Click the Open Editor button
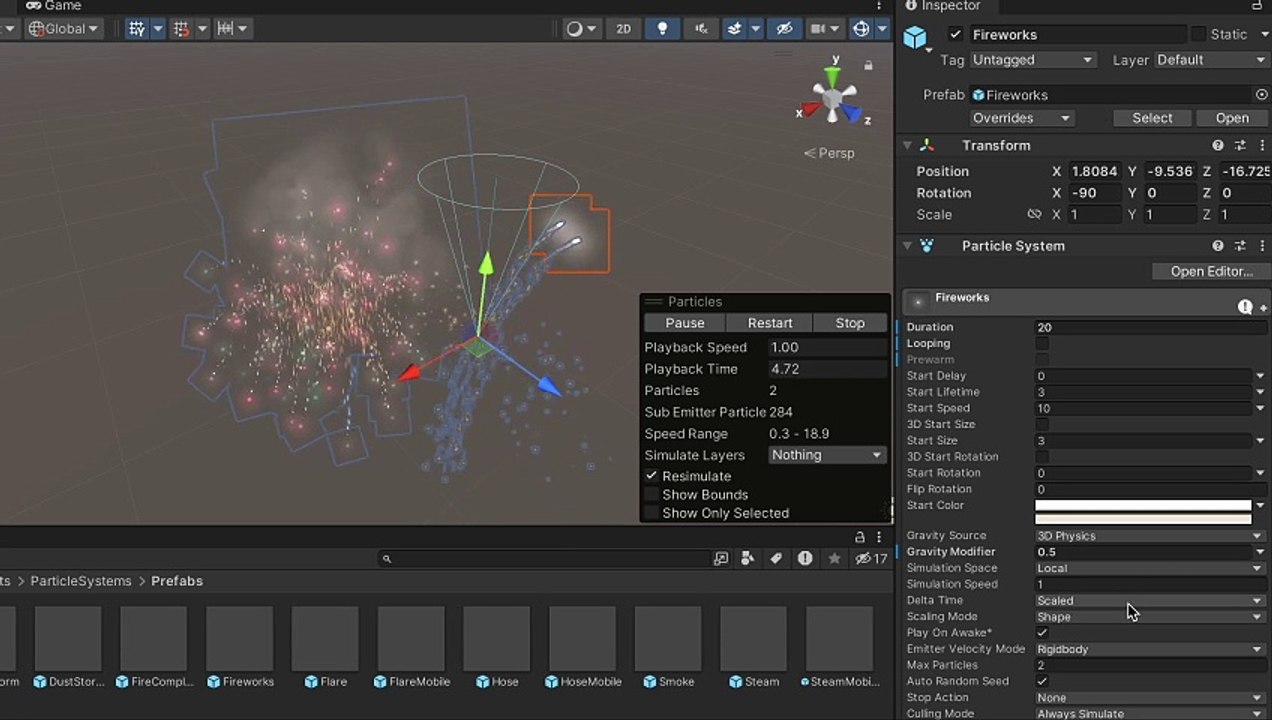This screenshot has height=720, width=1272. 1211,272
